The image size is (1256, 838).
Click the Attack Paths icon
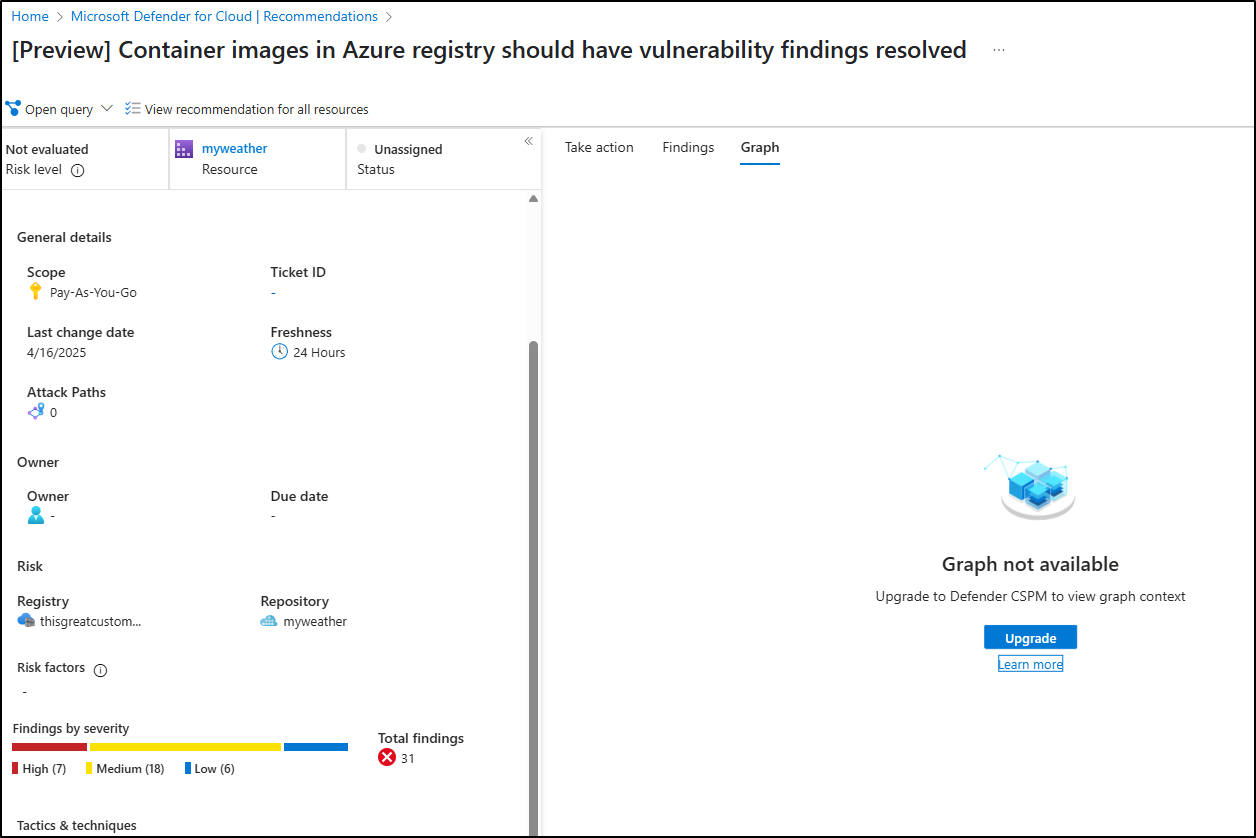click(x=36, y=412)
